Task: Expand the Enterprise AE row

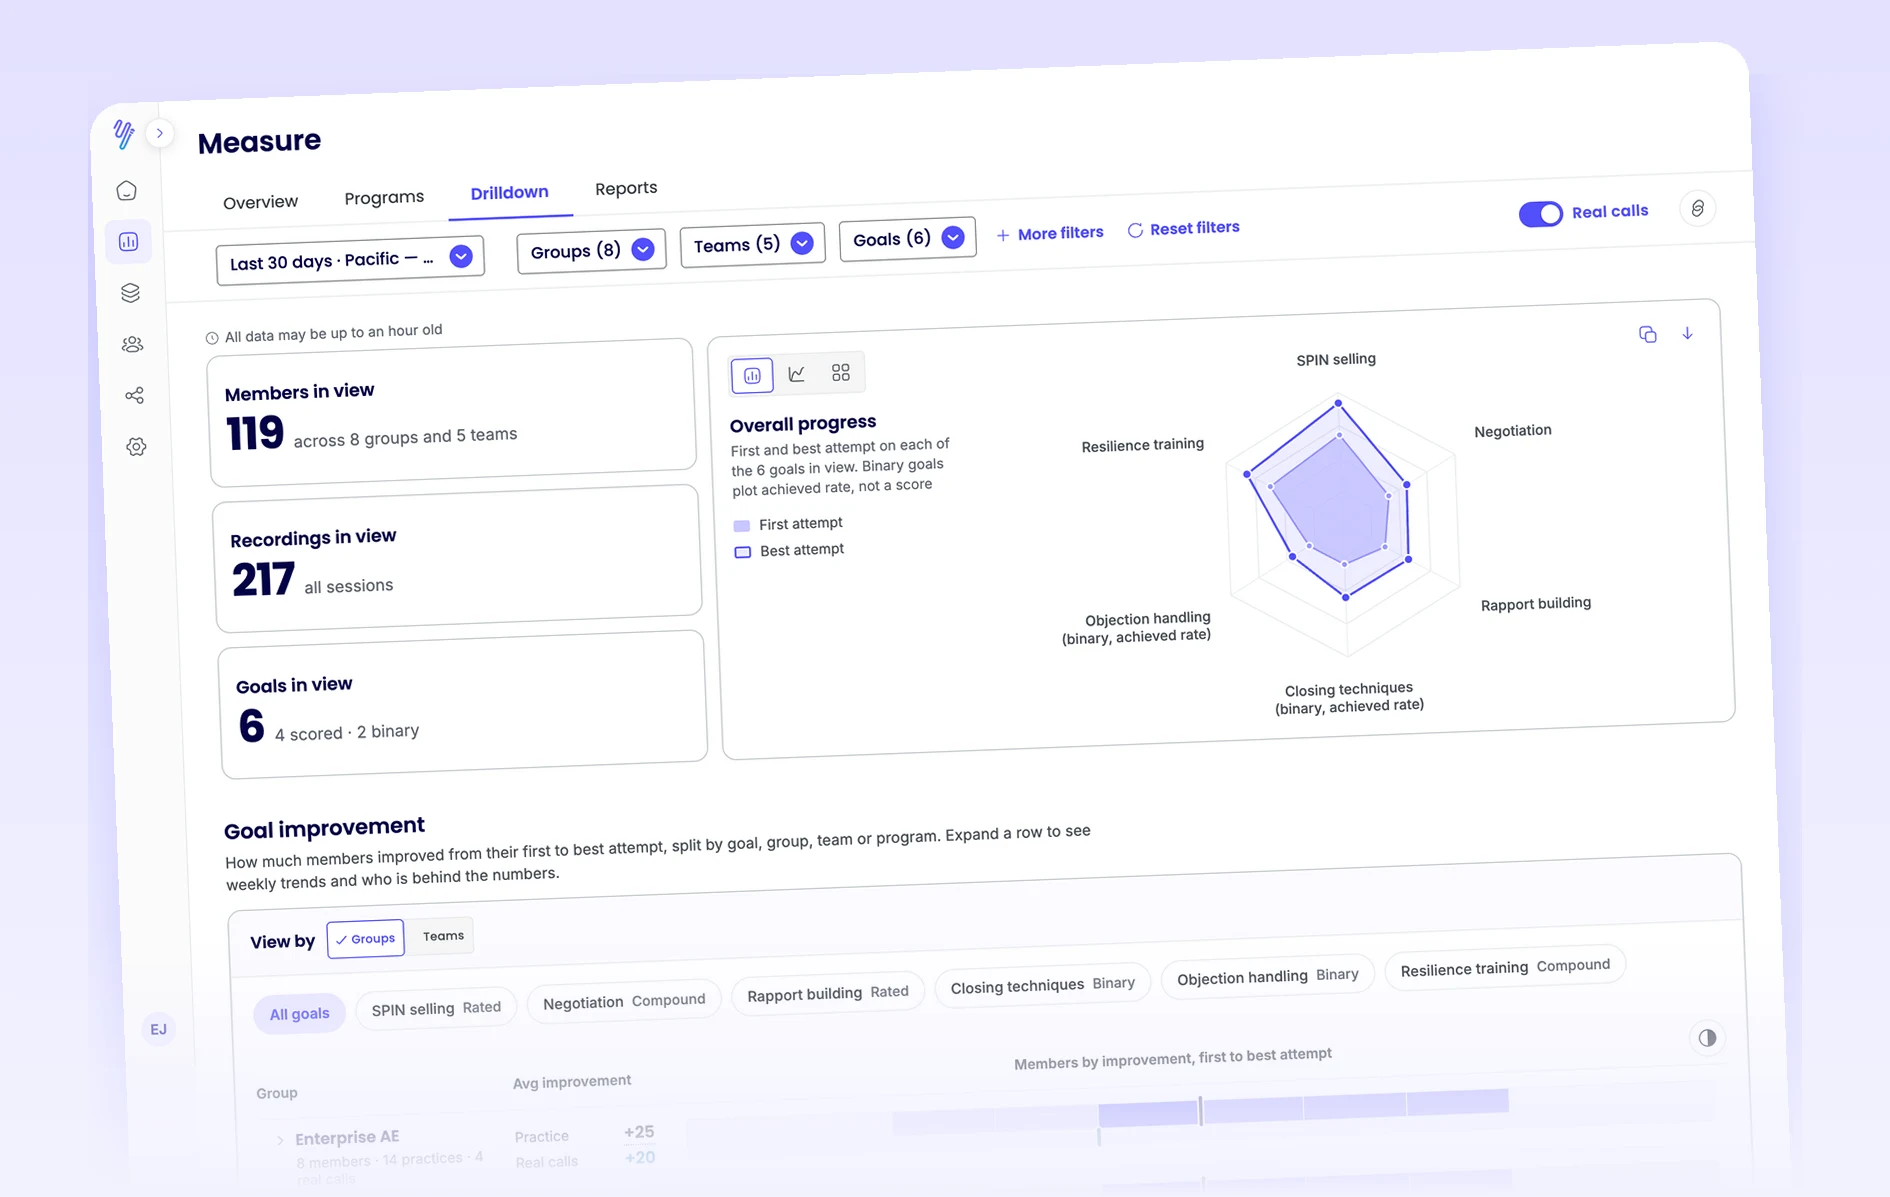Action: [280, 1140]
